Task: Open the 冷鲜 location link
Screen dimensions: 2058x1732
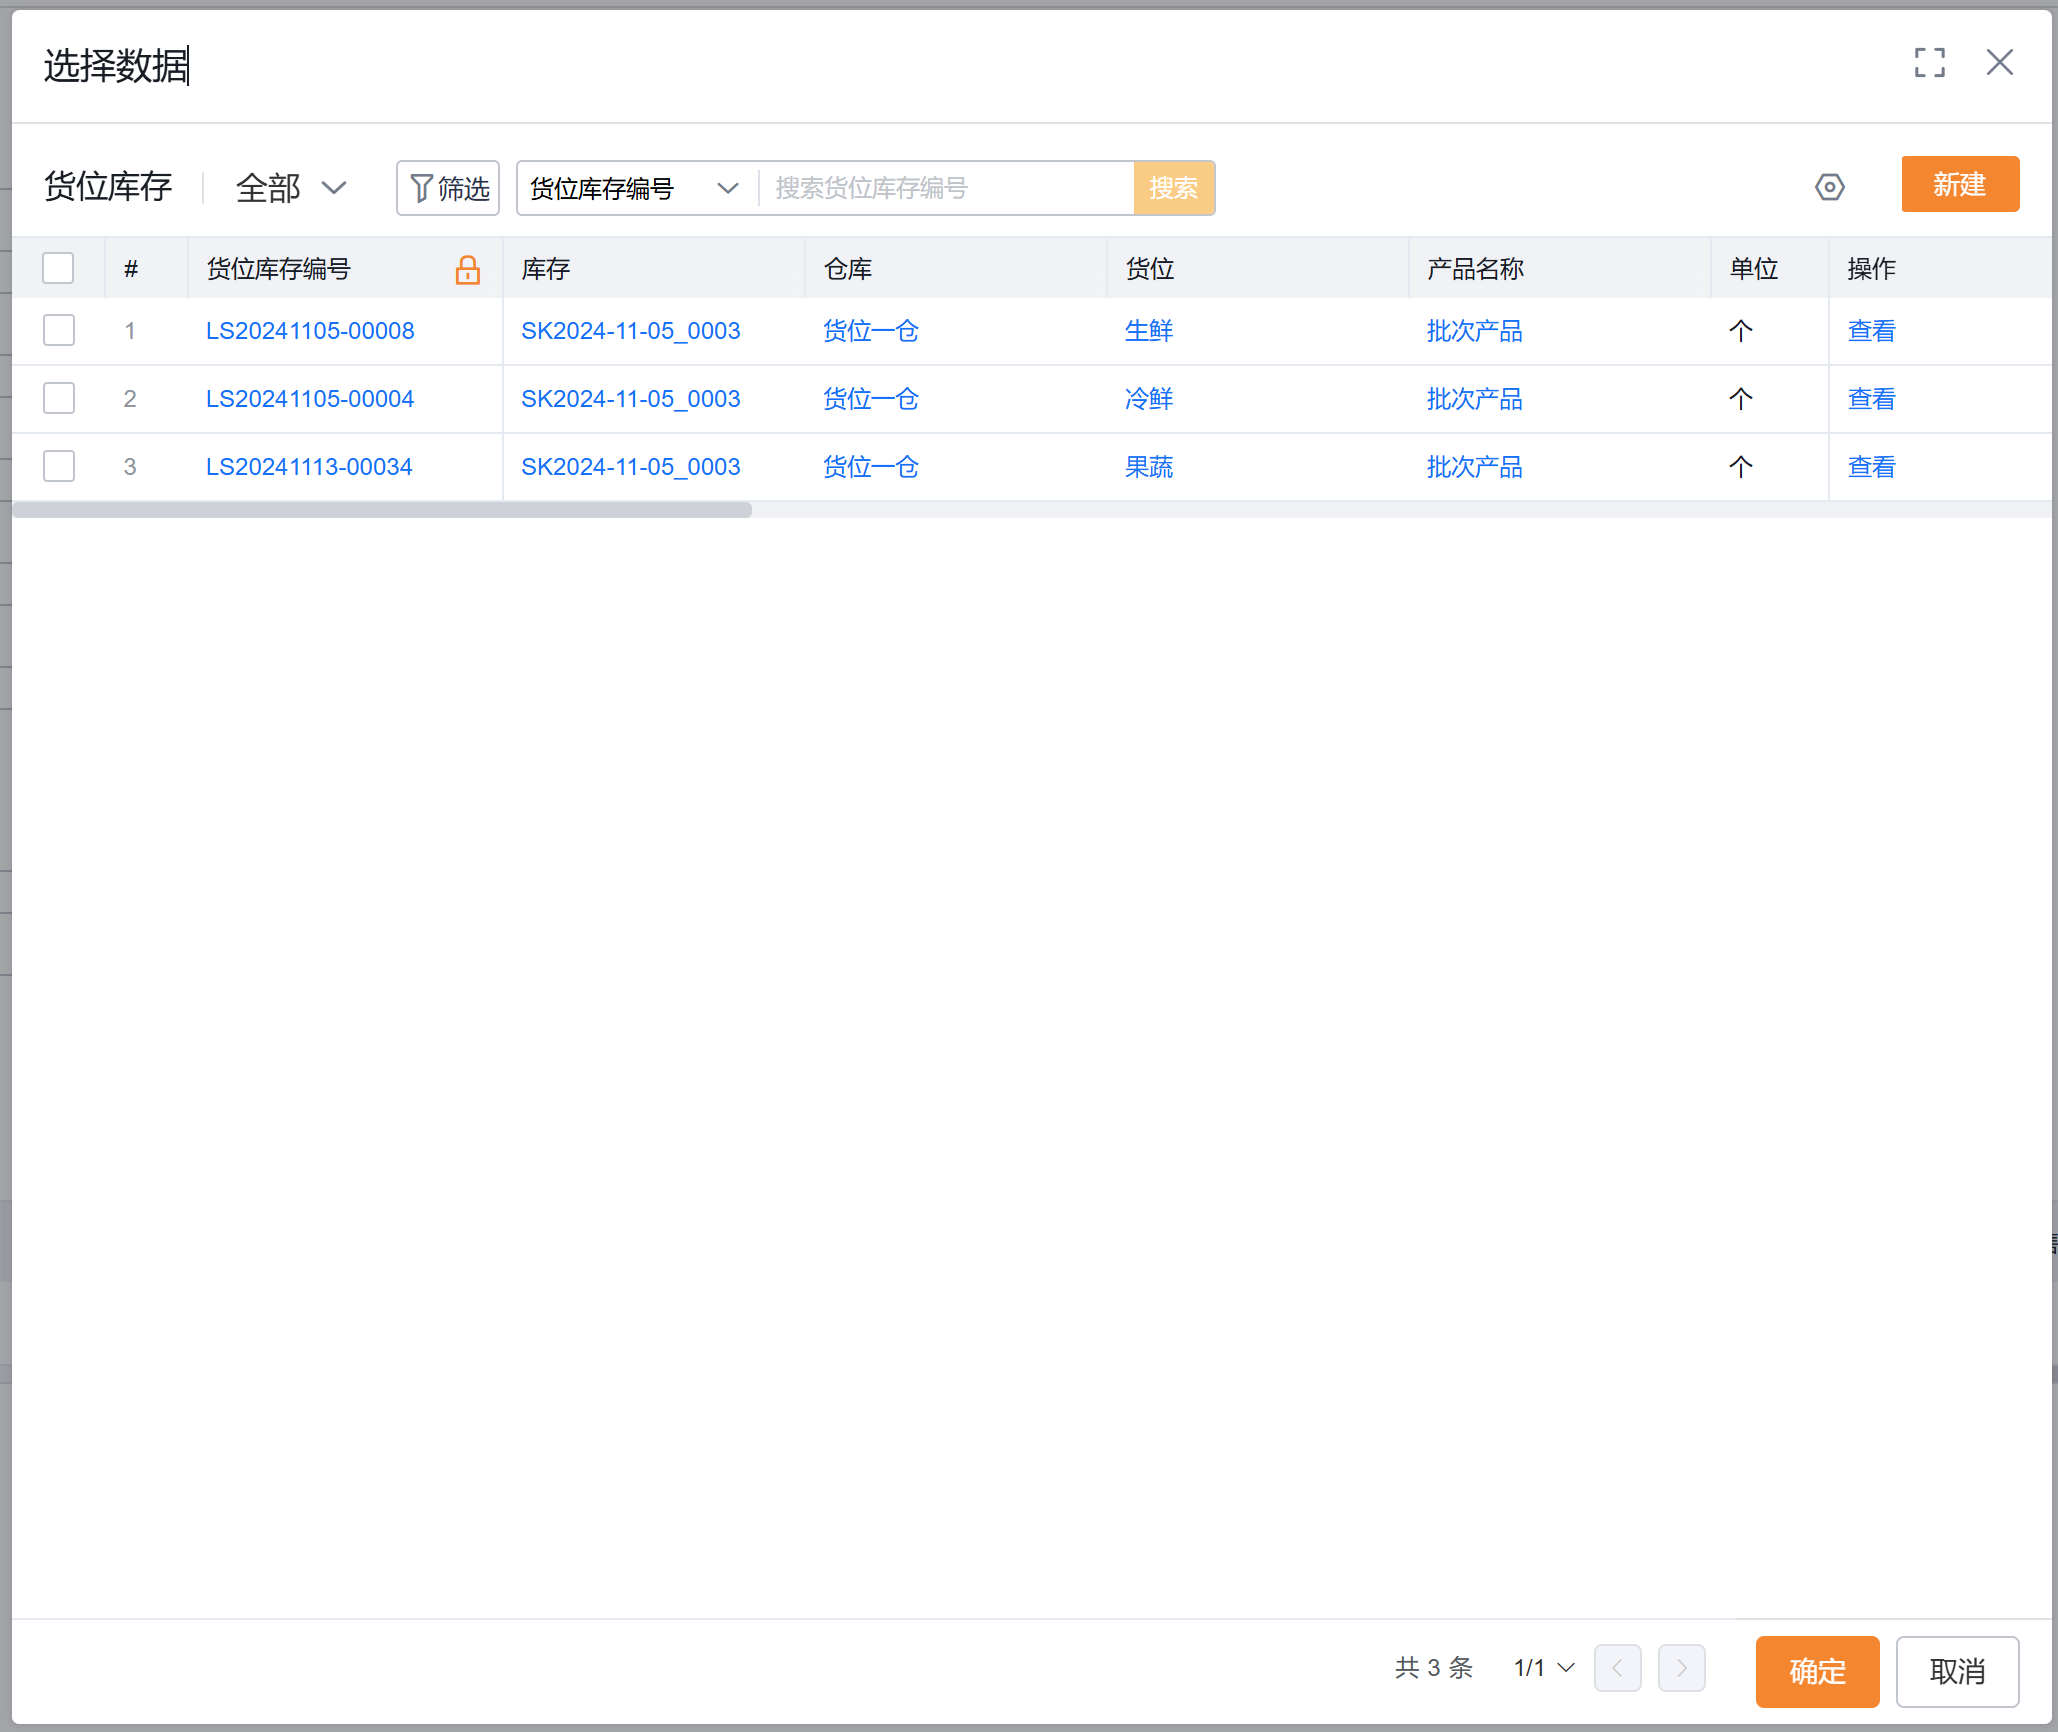Action: tap(1149, 399)
